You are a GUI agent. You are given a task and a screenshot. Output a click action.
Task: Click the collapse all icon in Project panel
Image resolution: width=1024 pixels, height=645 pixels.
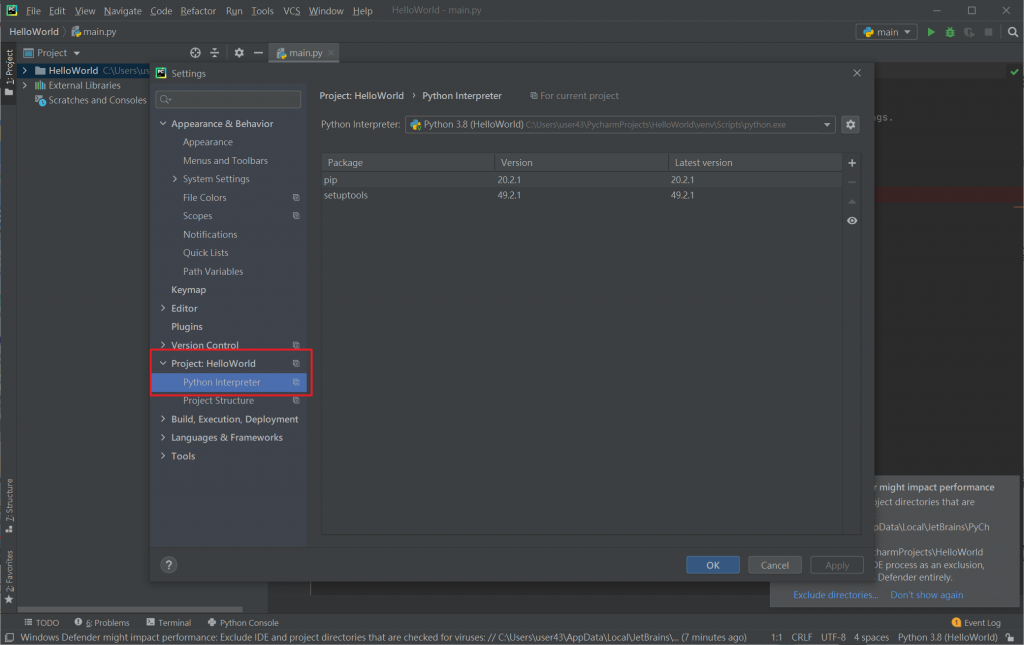[214, 53]
